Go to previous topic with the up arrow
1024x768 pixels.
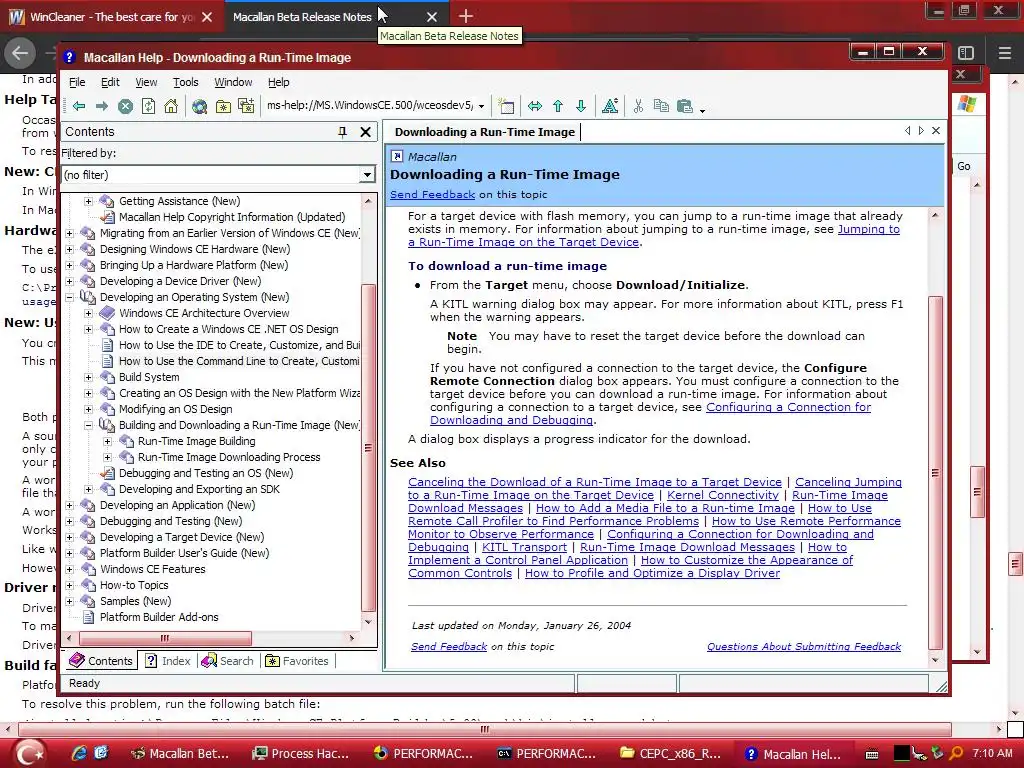[558, 106]
